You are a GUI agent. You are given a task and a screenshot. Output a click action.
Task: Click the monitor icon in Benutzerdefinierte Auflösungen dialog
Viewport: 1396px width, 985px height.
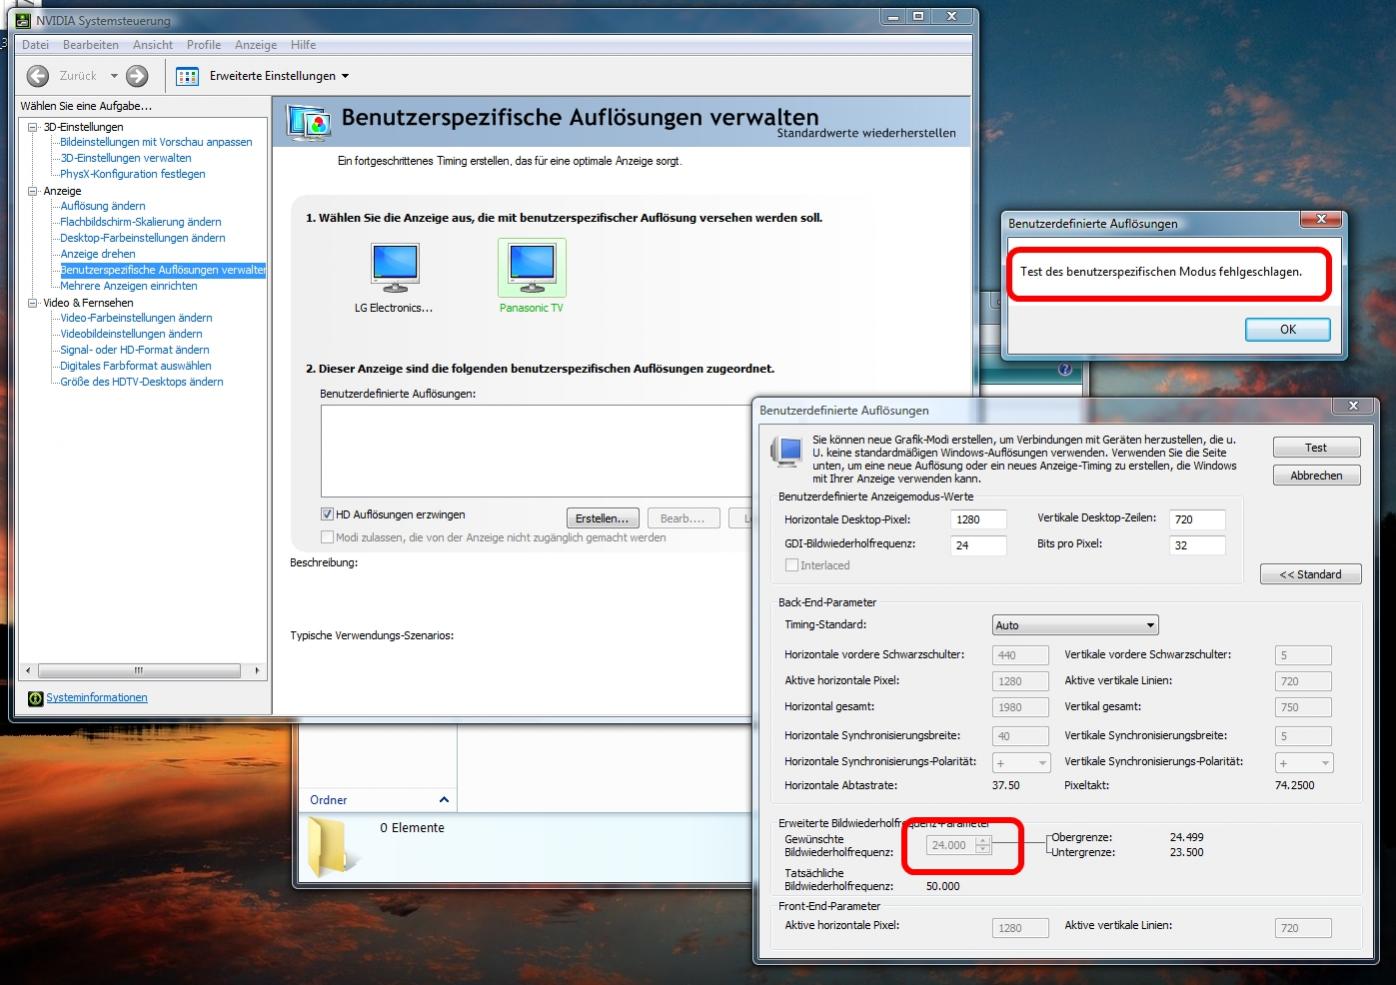pos(788,452)
